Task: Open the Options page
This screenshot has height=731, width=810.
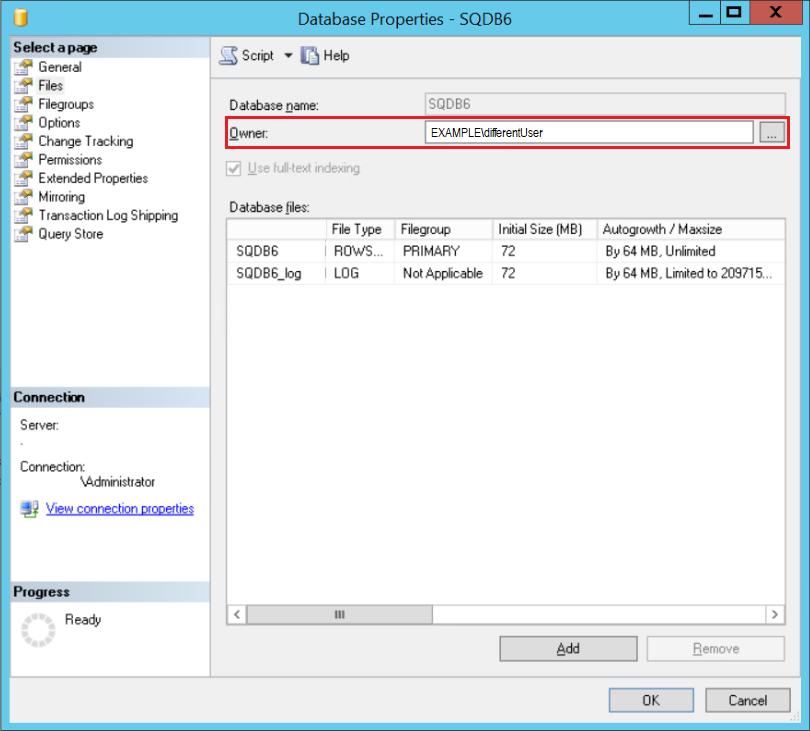Action: [59, 123]
